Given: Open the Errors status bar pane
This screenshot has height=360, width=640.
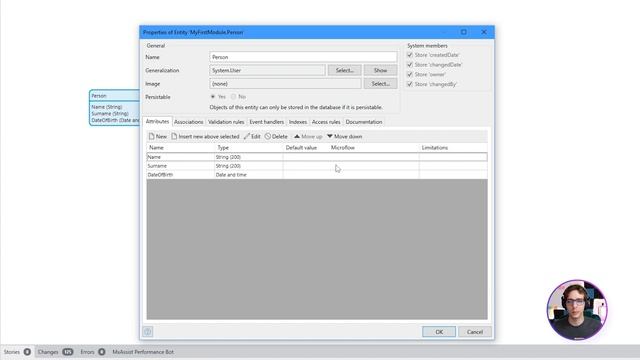Looking at the screenshot, I should coord(93,352).
